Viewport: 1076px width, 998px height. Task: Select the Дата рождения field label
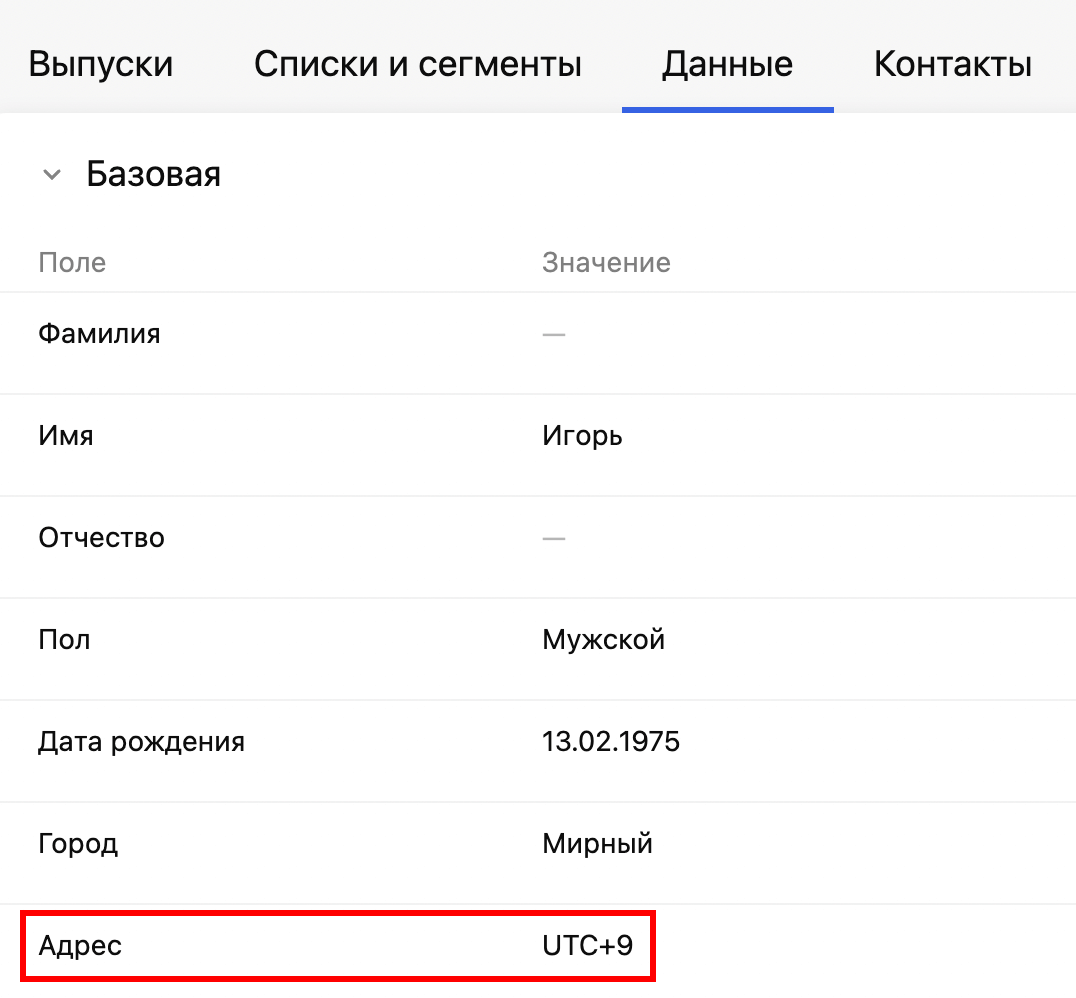point(141,742)
